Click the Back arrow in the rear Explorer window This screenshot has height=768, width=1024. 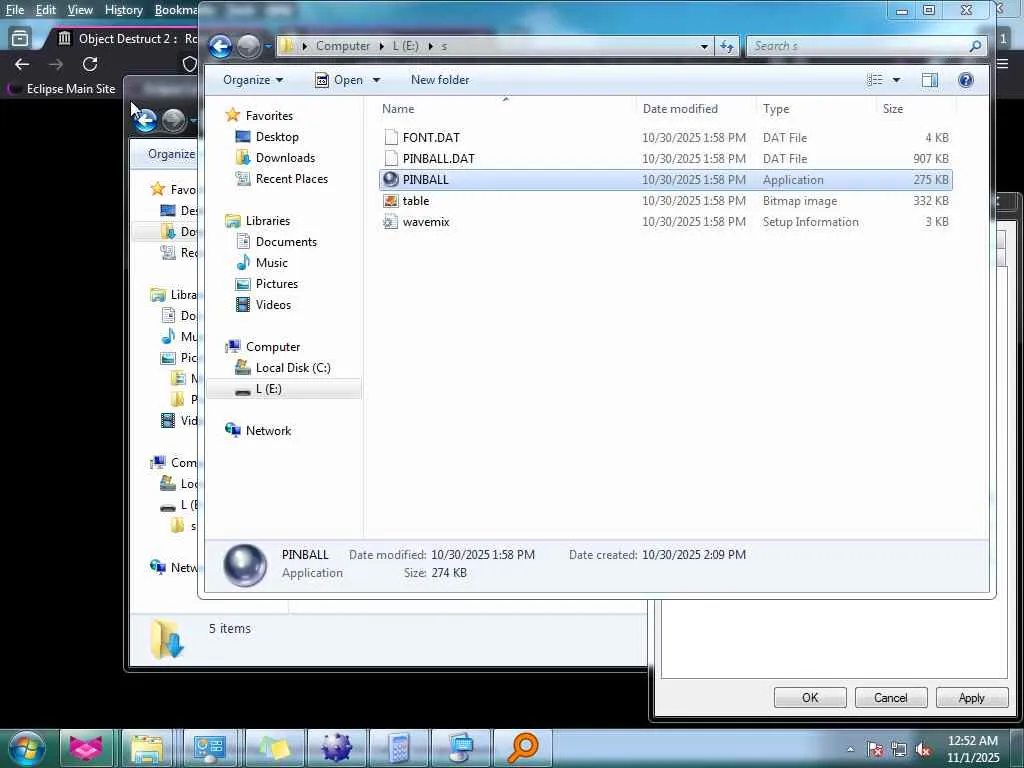(x=145, y=120)
